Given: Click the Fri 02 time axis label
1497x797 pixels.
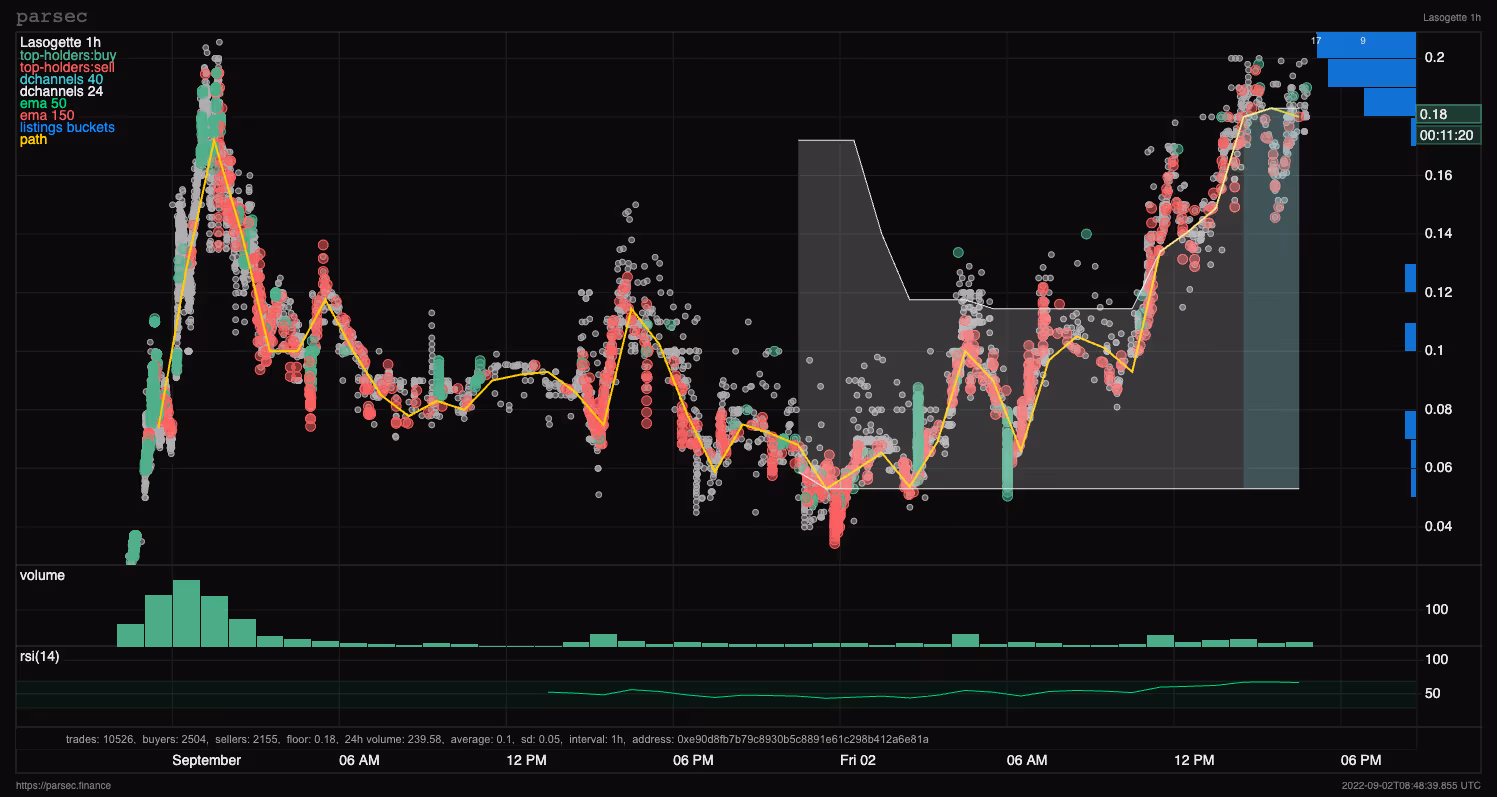Looking at the screenshot, I should click(x=858, y=760).
